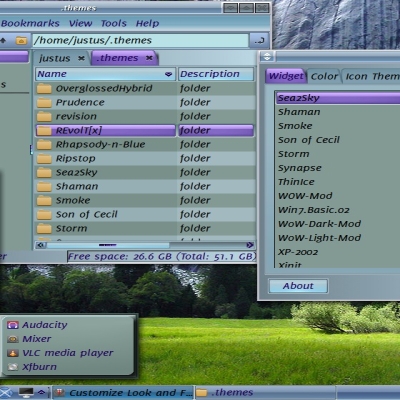The image size is (400, 400).
Task: Select the Storm folder icon in file list
Action: coord(44,229)
